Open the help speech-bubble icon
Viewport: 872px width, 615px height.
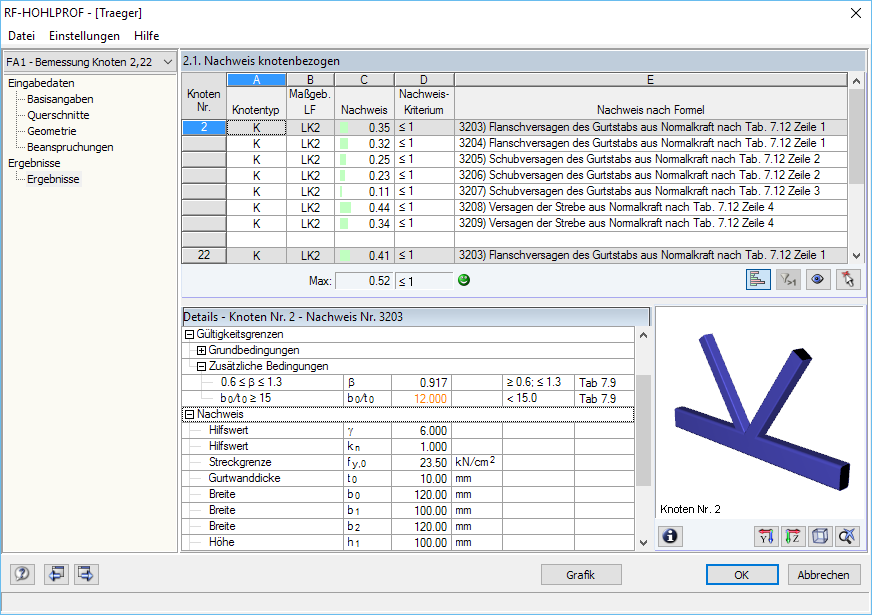pyautogui.click(x=22, y=574)
